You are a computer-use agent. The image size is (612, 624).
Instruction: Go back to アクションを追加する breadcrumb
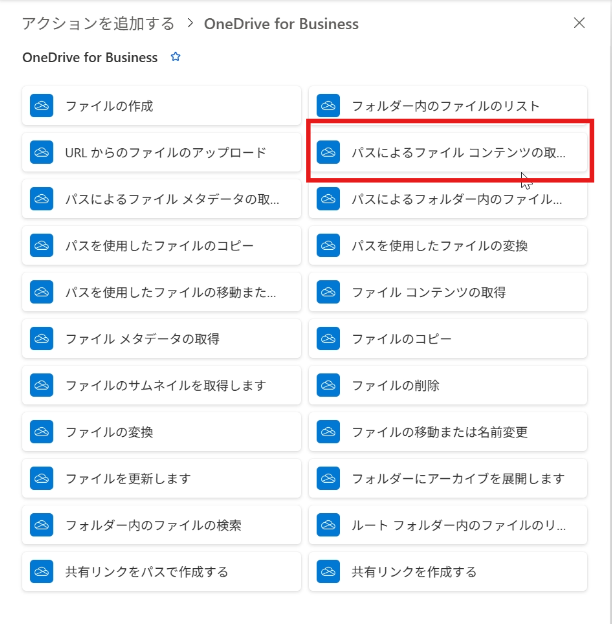[97, 23]
